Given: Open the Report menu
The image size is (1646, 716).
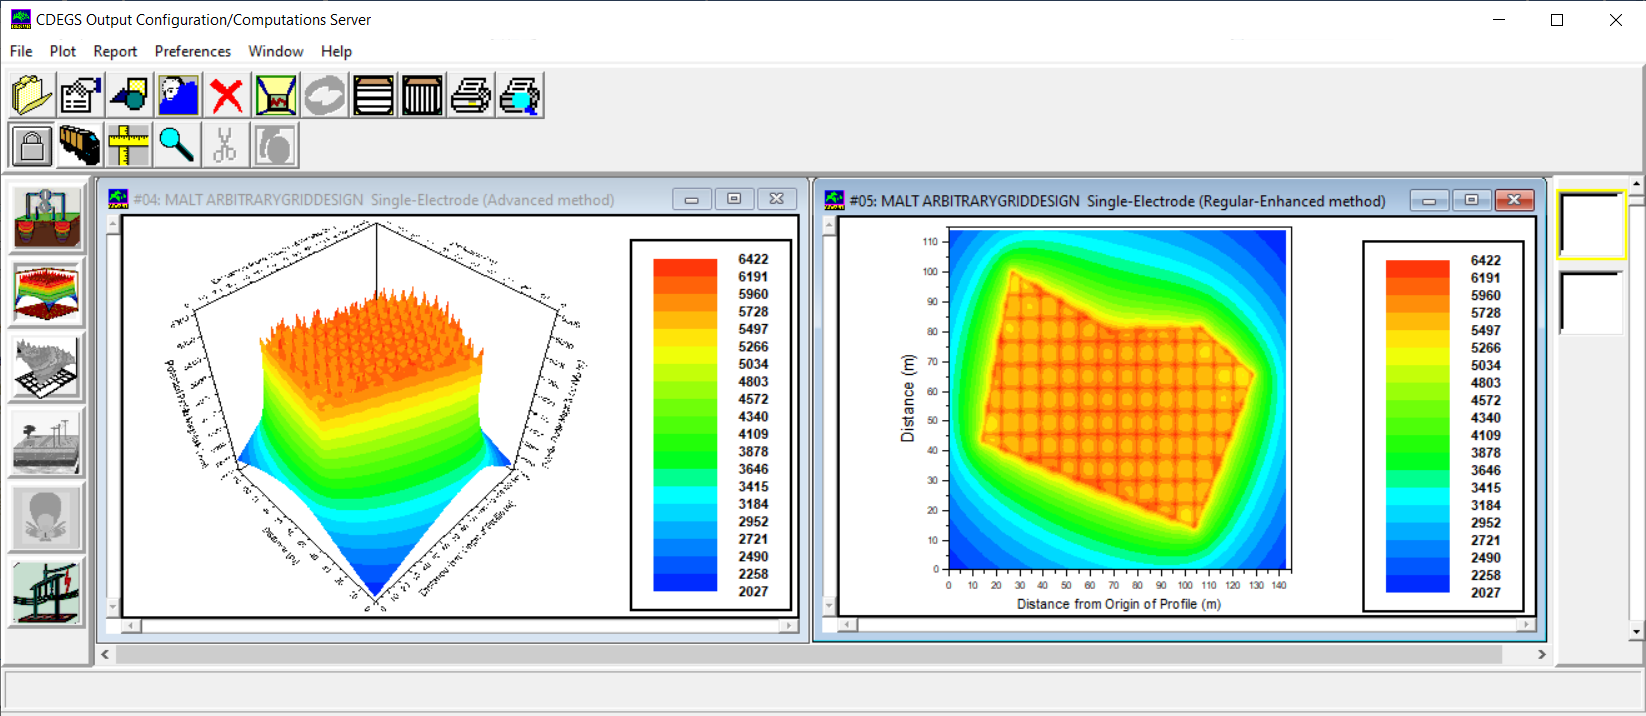Looking at the screenshot, I should click(115, 51).
